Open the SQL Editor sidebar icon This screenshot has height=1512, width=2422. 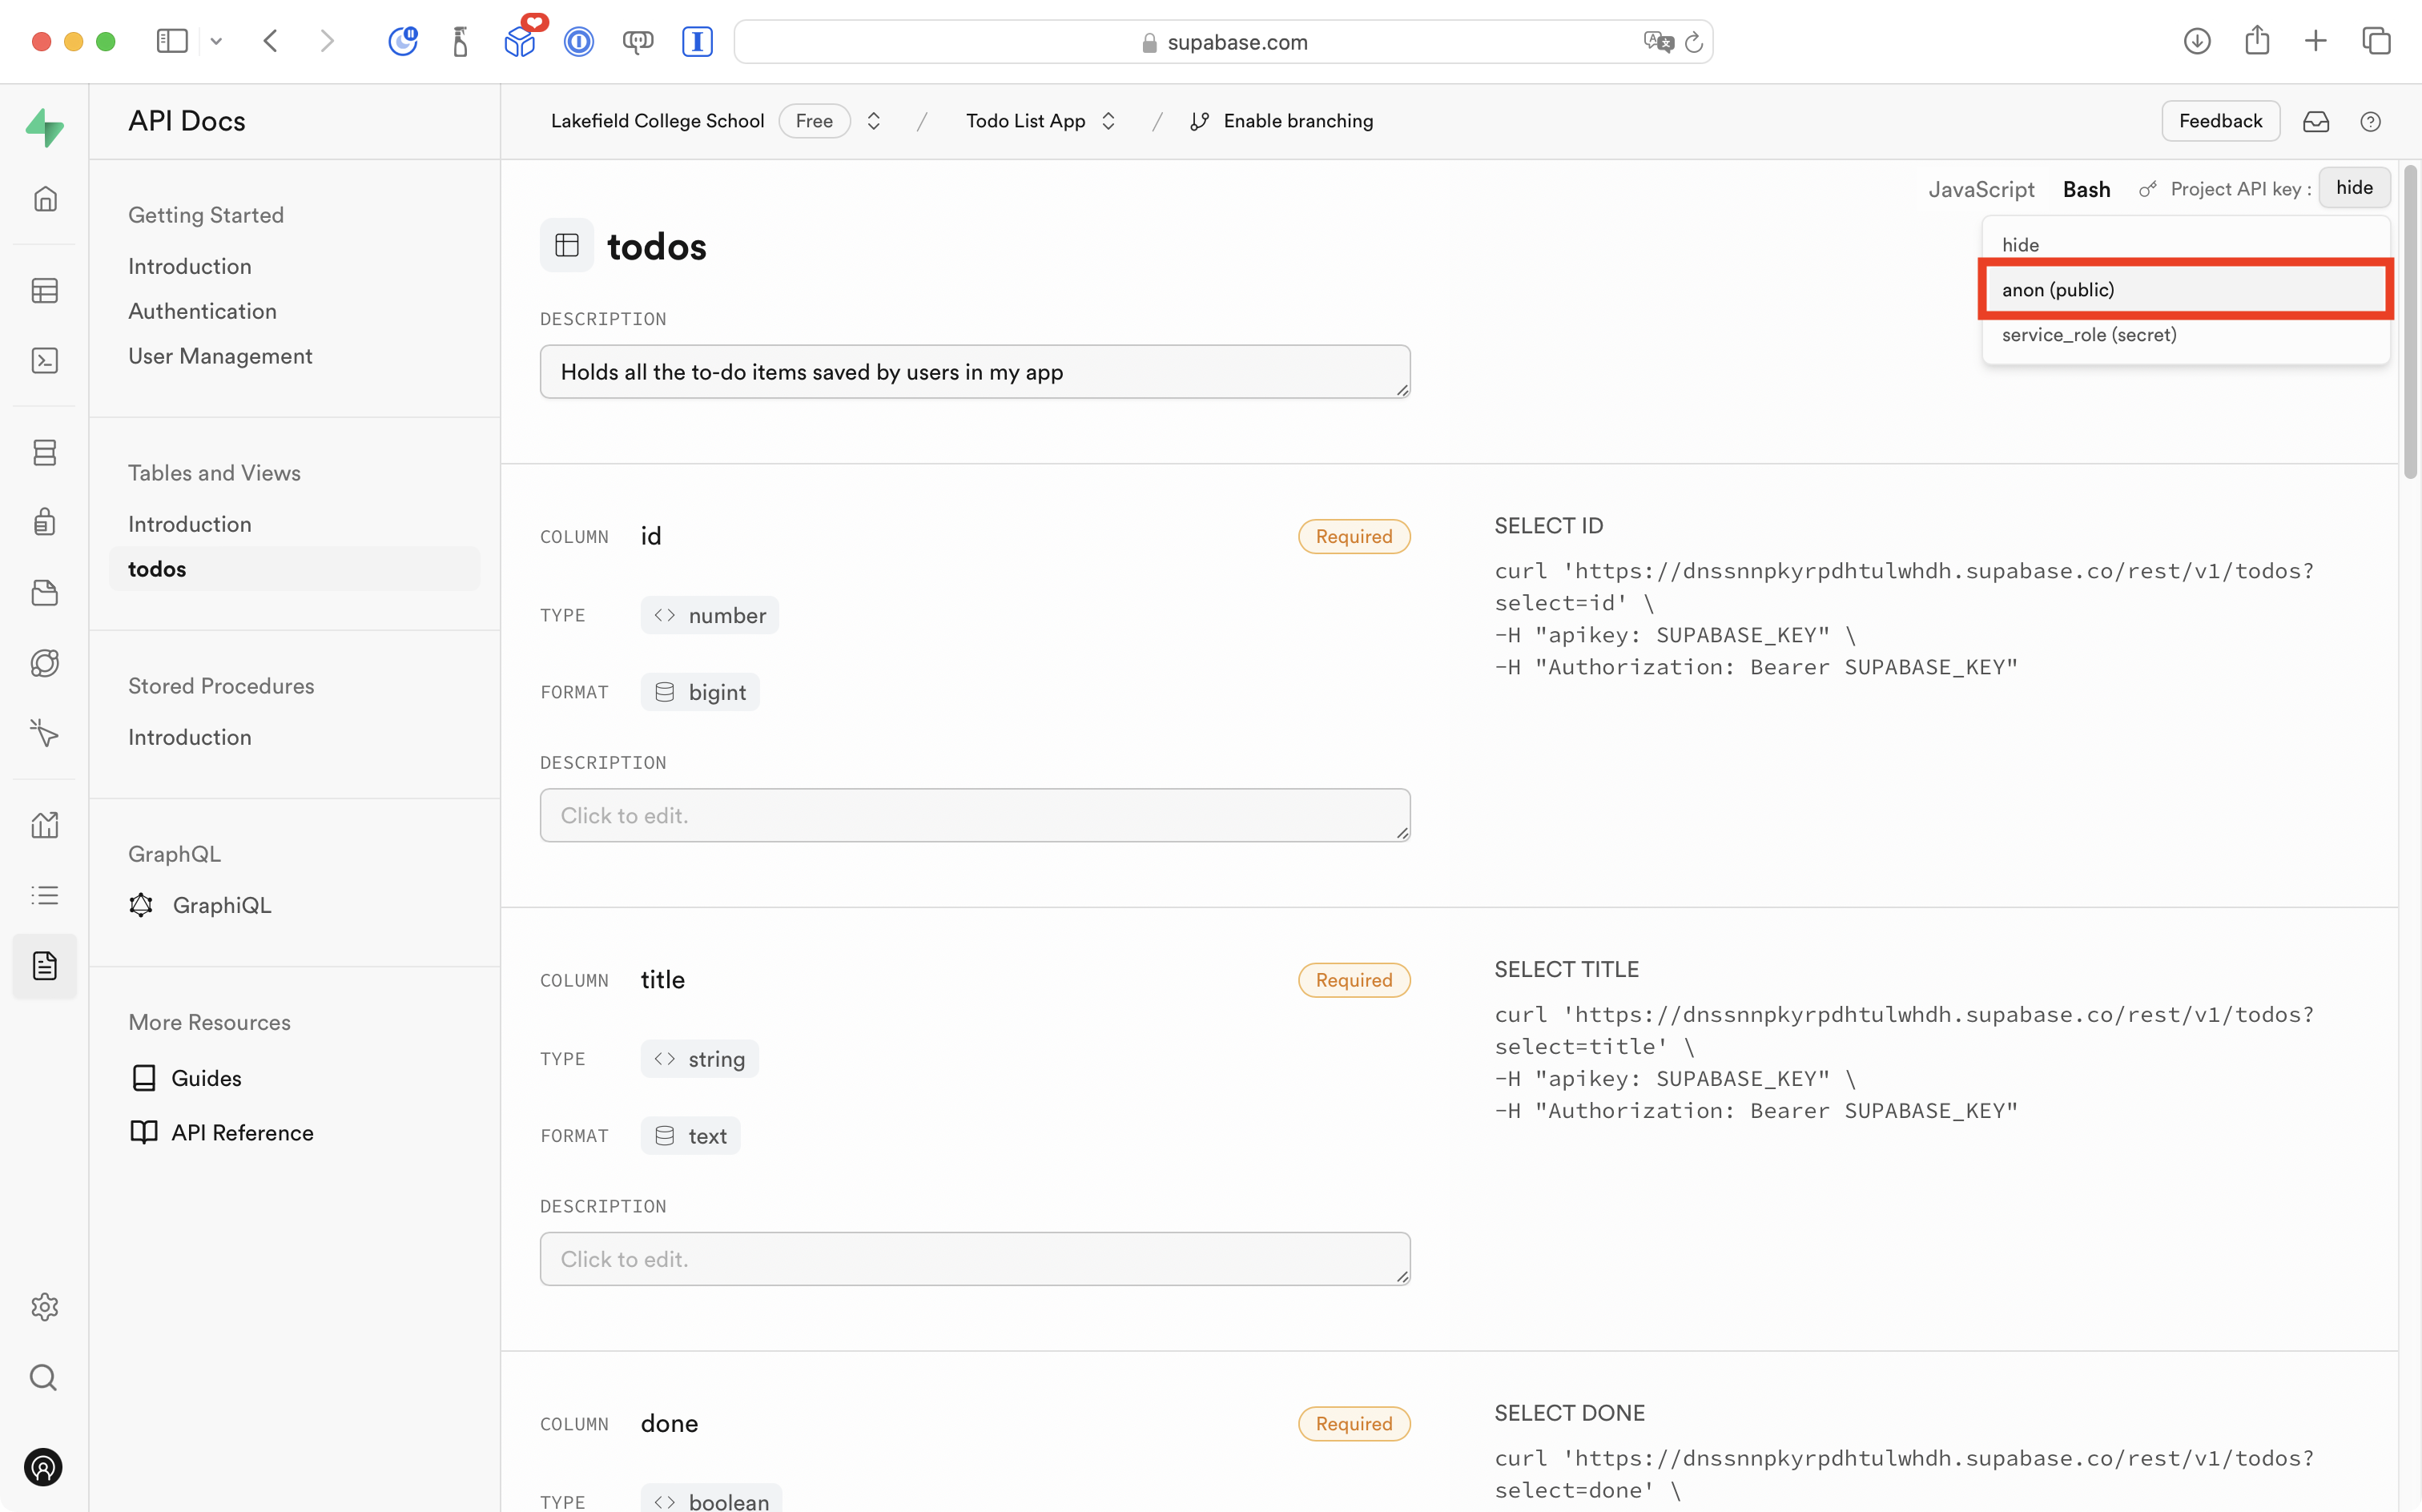click(45, 361)
